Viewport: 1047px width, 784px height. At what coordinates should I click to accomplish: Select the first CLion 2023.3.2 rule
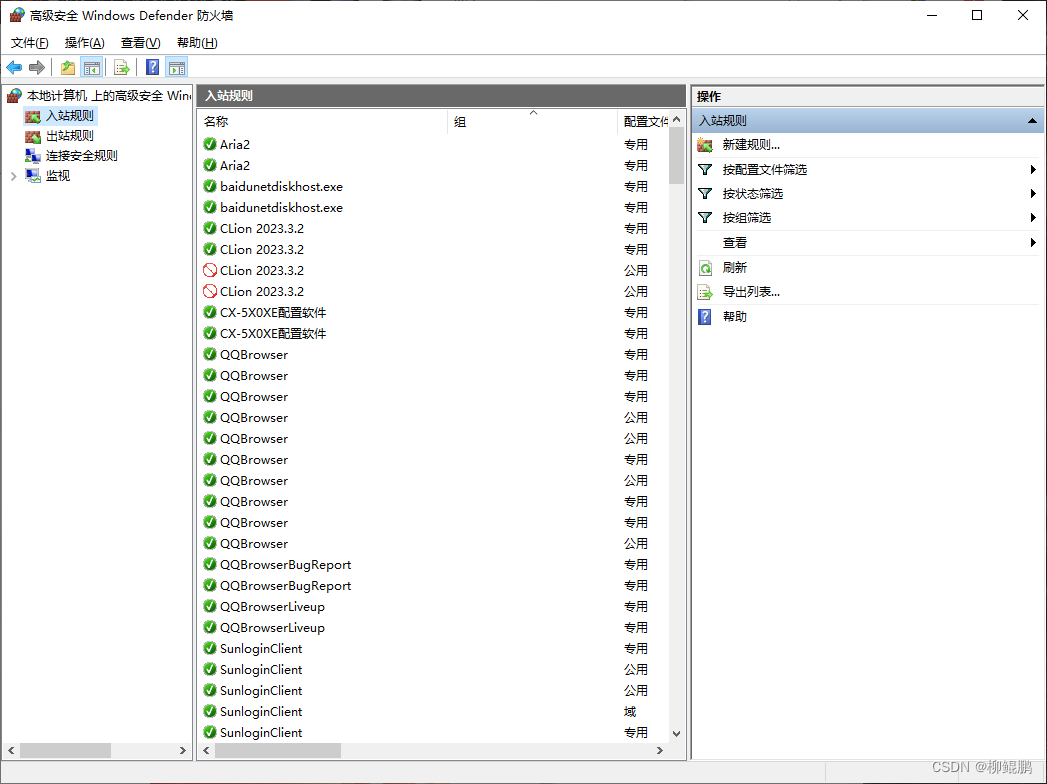[434, 228]
